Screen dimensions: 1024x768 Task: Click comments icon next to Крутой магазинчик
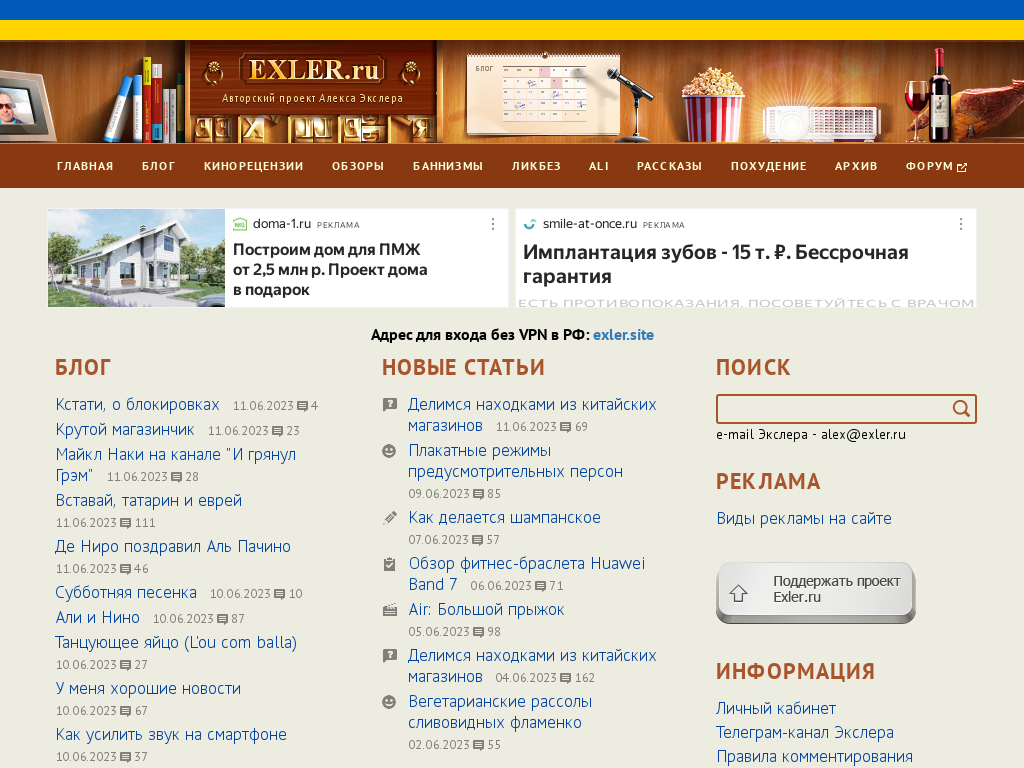[278, 431]
